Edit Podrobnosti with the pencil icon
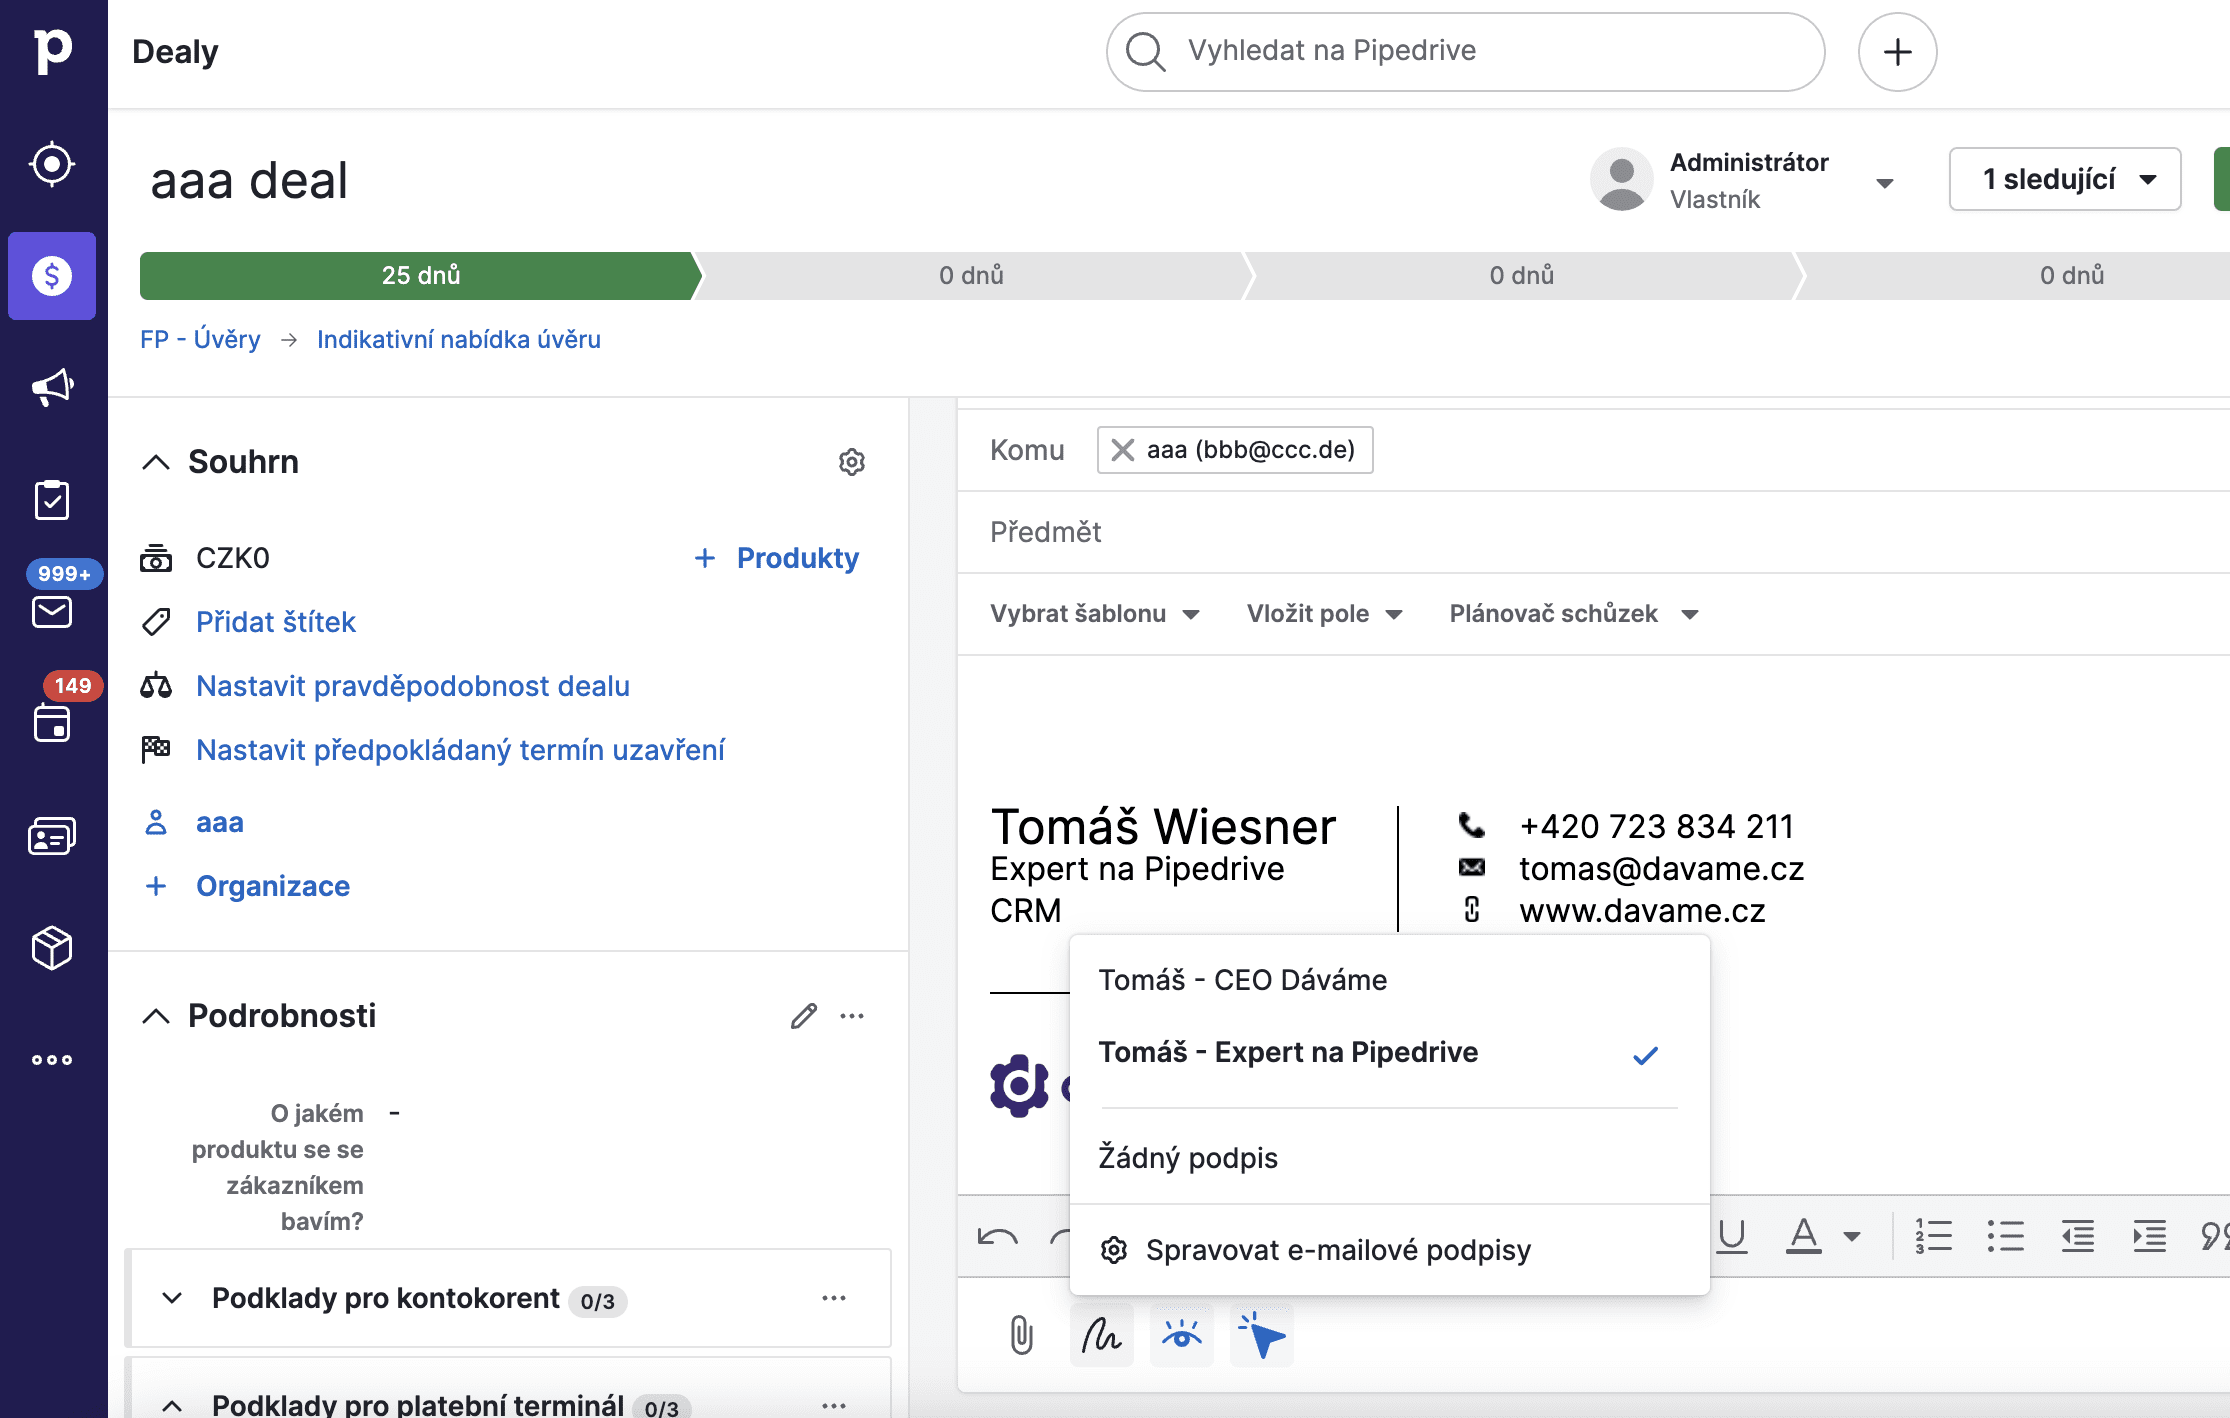 point(803,1016)
